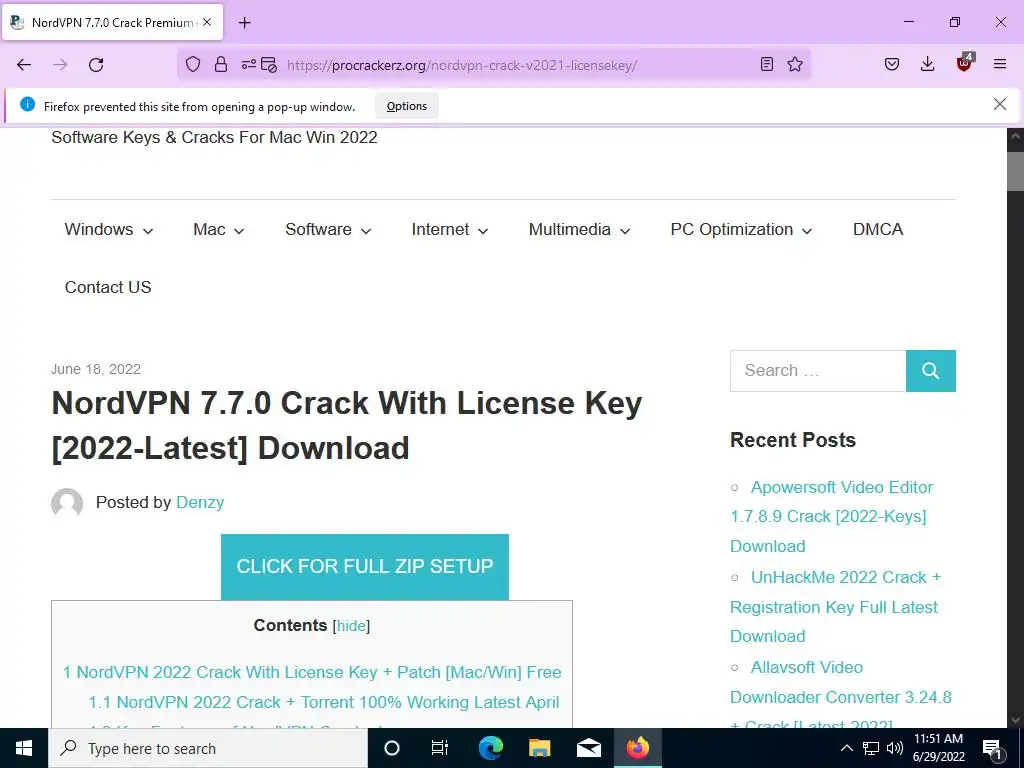Jump to section 1 NordVPN 2022 Crack
Viewport: 1024px width, 768px height.
(x=312, y=672)
